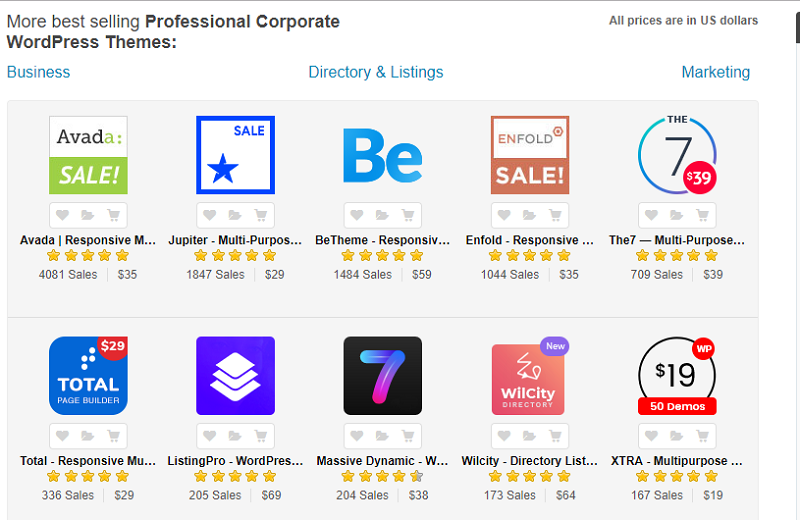Open the Jupiter SALE thumbnail
This screenshot has height=520, width=800.
click(235, 155)
